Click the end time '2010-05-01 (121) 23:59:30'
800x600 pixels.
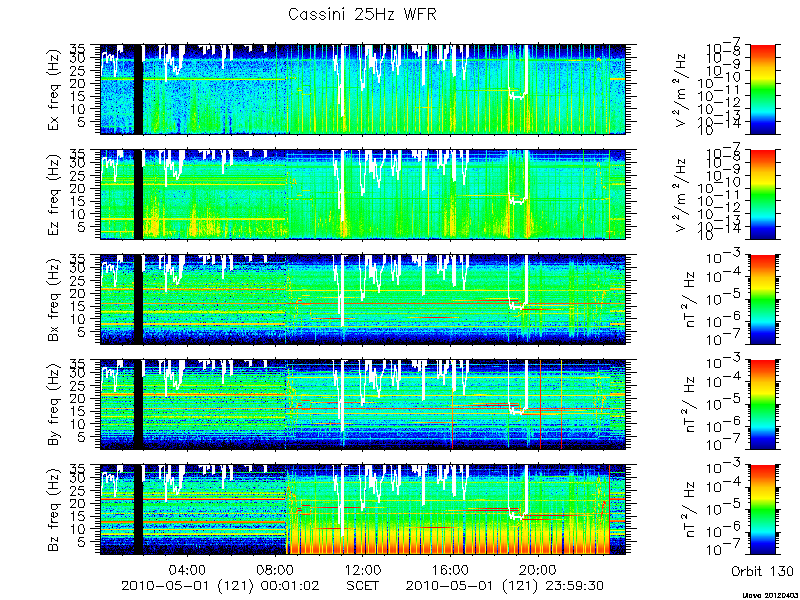pyautogui.click(x=505, y=586)
